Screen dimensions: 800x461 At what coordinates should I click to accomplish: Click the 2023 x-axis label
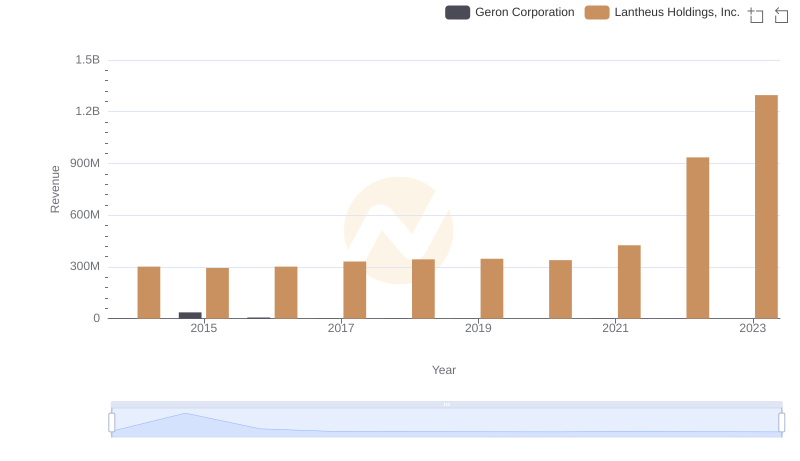click(753, 328)
